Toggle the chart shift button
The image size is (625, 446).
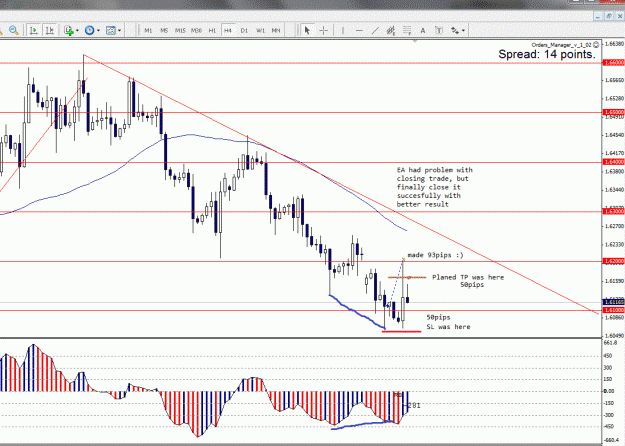coord(49,30)
